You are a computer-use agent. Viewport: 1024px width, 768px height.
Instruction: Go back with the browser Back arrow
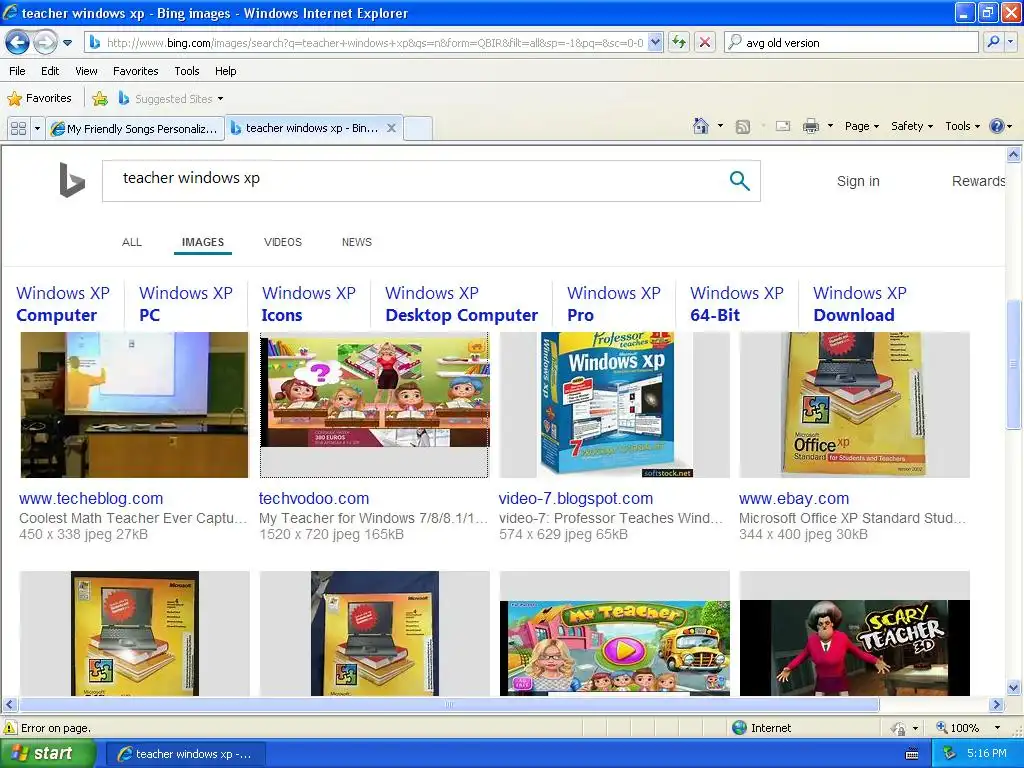pos(18,43)
